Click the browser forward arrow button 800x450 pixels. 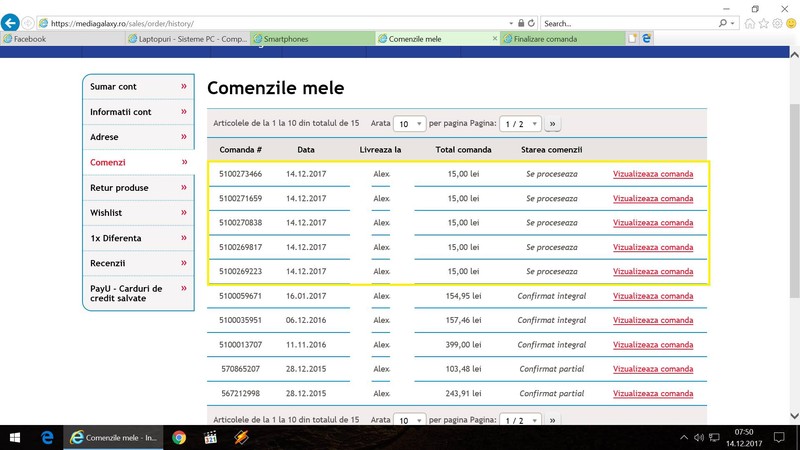point(28,23)
